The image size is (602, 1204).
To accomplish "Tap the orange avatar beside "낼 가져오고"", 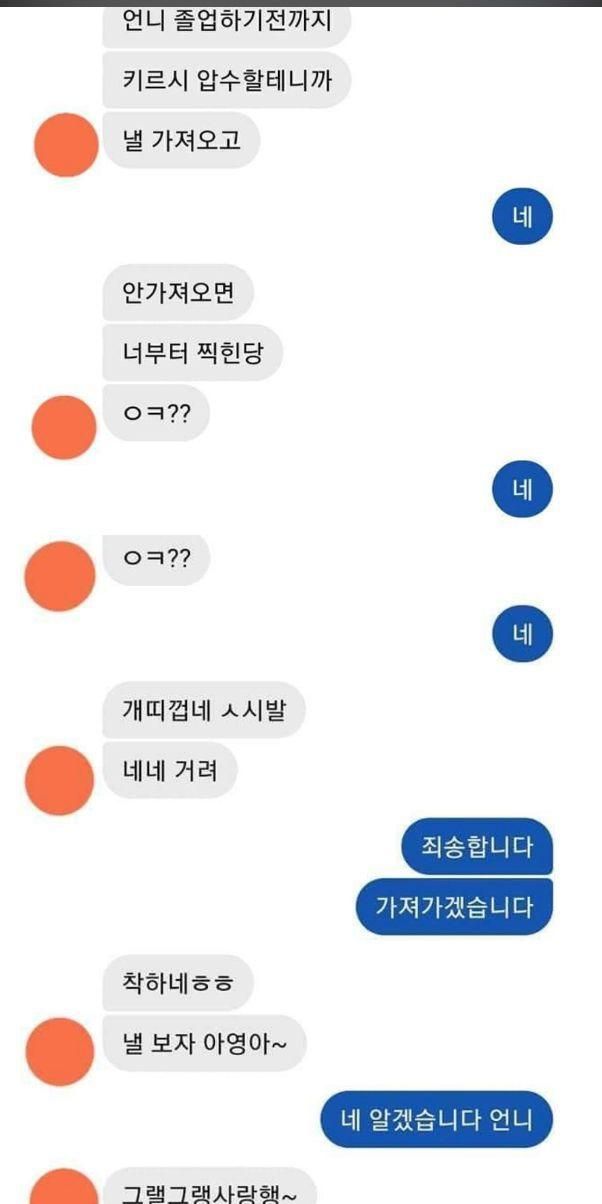I will point(66,145).
